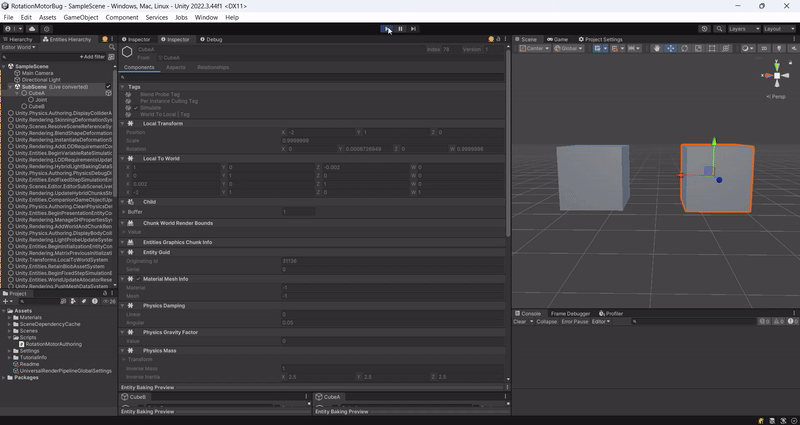Collapse the Local Transform component section

[x=124, y=123]
